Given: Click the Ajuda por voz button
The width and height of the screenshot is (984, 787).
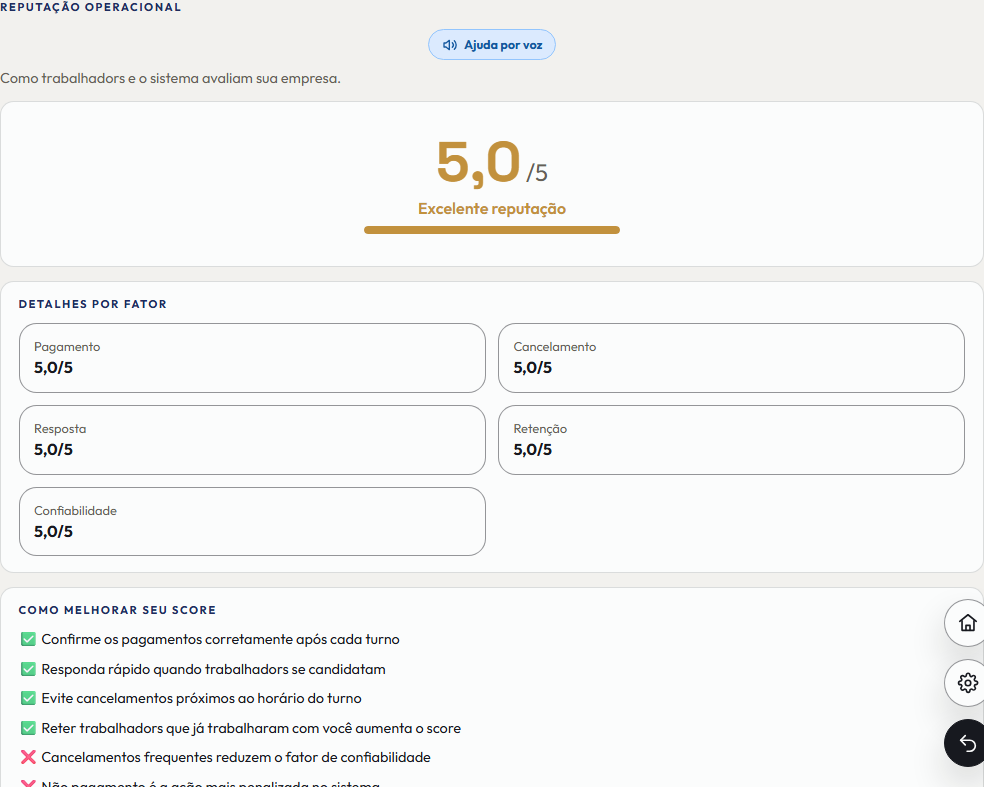Looking at the screenshot, I should [x=491, y=45].
